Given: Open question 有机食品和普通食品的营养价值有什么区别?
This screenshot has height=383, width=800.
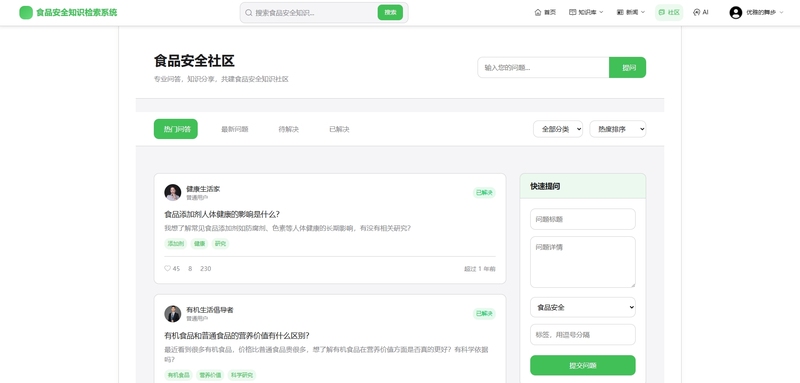Looking at the screenshot, I should [237, 336].
